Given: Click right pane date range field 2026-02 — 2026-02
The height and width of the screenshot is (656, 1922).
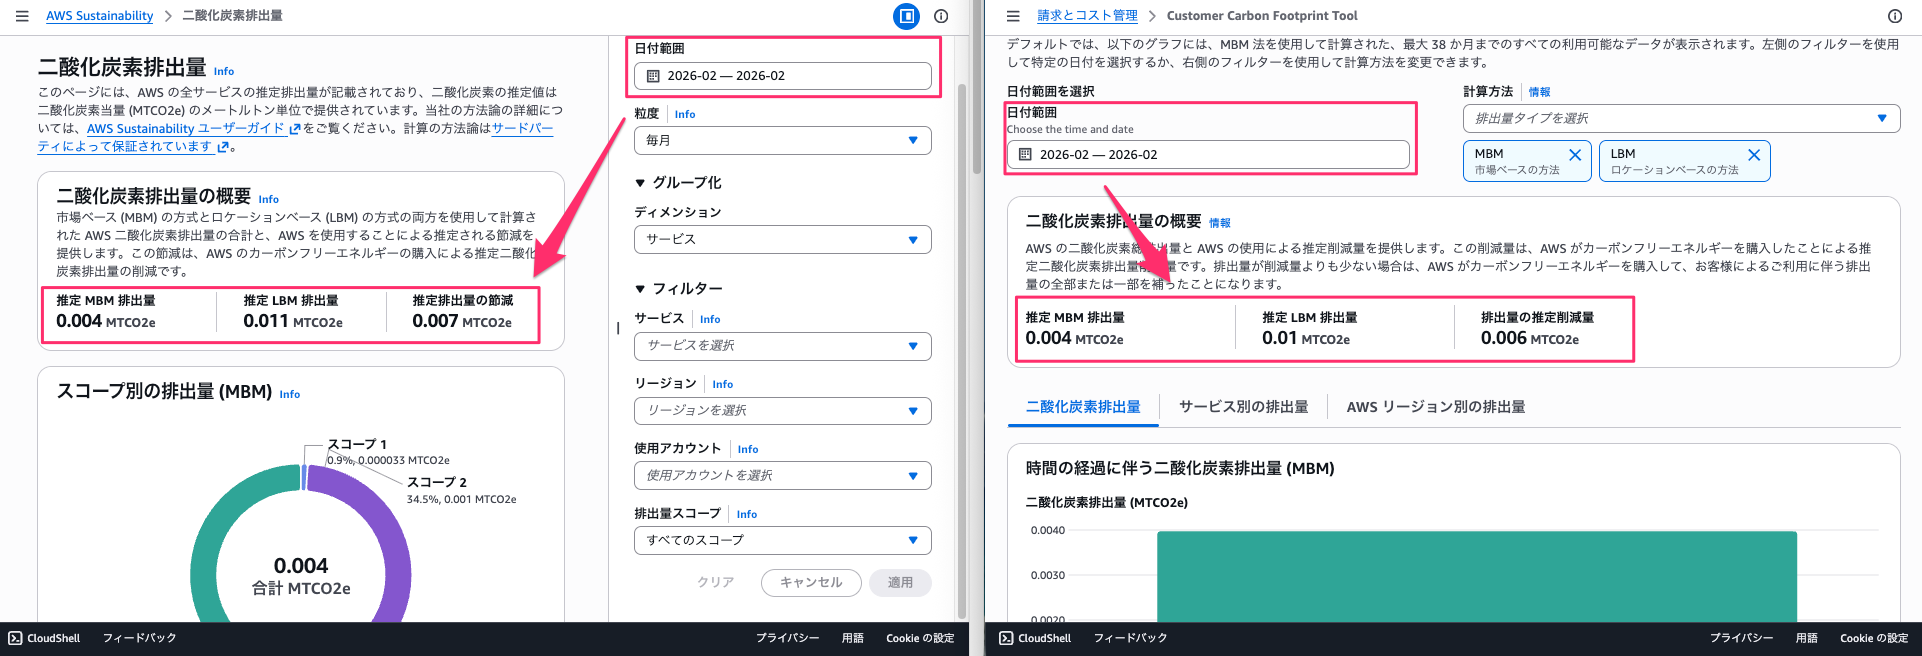Looking at the screenshot, I should point(1208,155).
